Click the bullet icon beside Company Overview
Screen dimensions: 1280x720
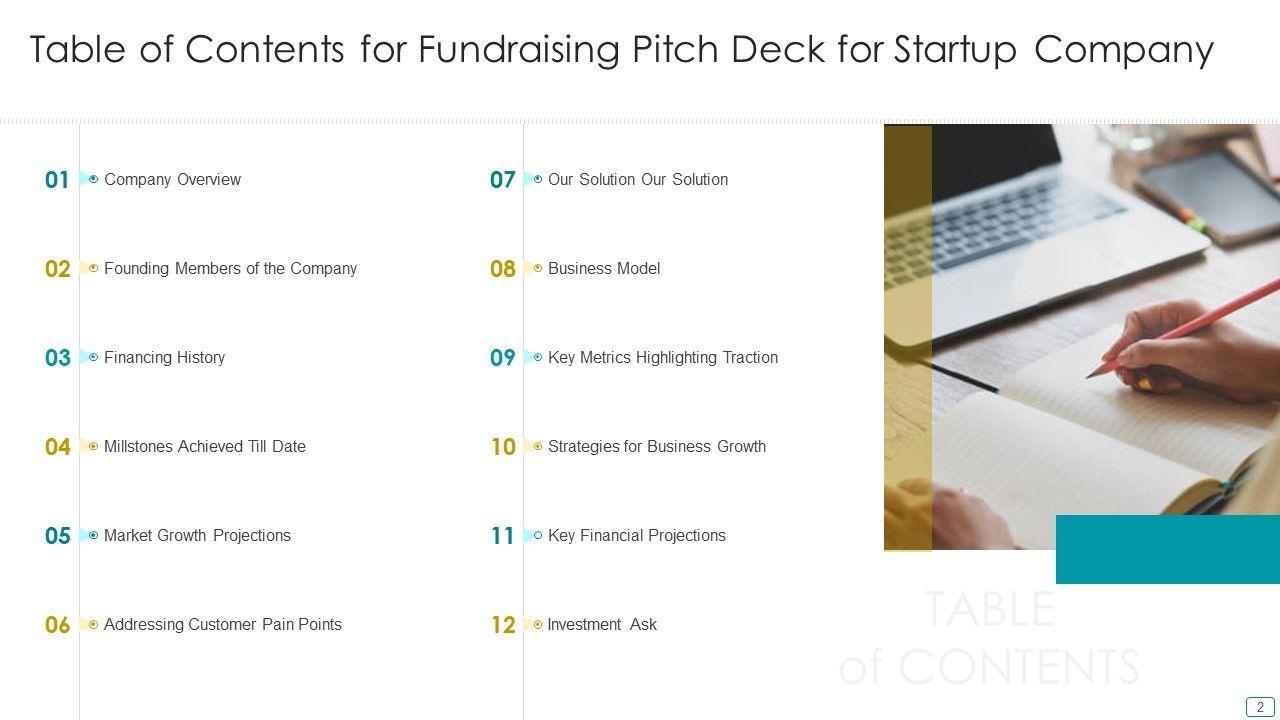93,179
